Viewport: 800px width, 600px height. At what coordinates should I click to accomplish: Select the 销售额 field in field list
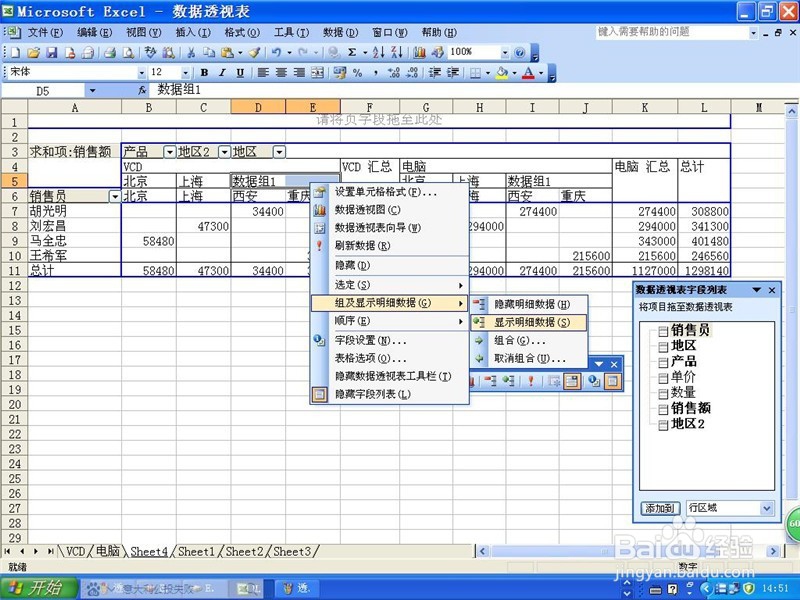pyautogui.click(x=690, y=408)
